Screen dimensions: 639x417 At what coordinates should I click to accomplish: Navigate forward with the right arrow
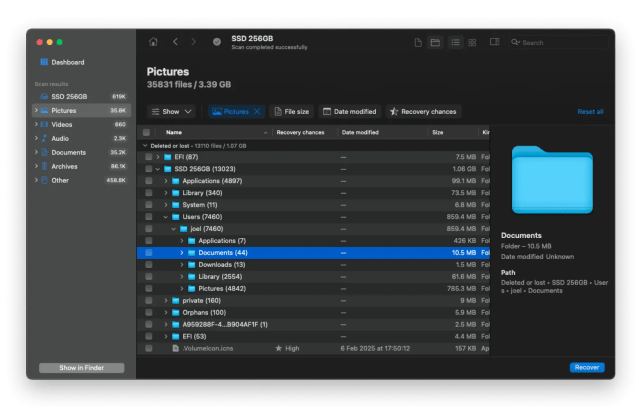pos(194,42)
